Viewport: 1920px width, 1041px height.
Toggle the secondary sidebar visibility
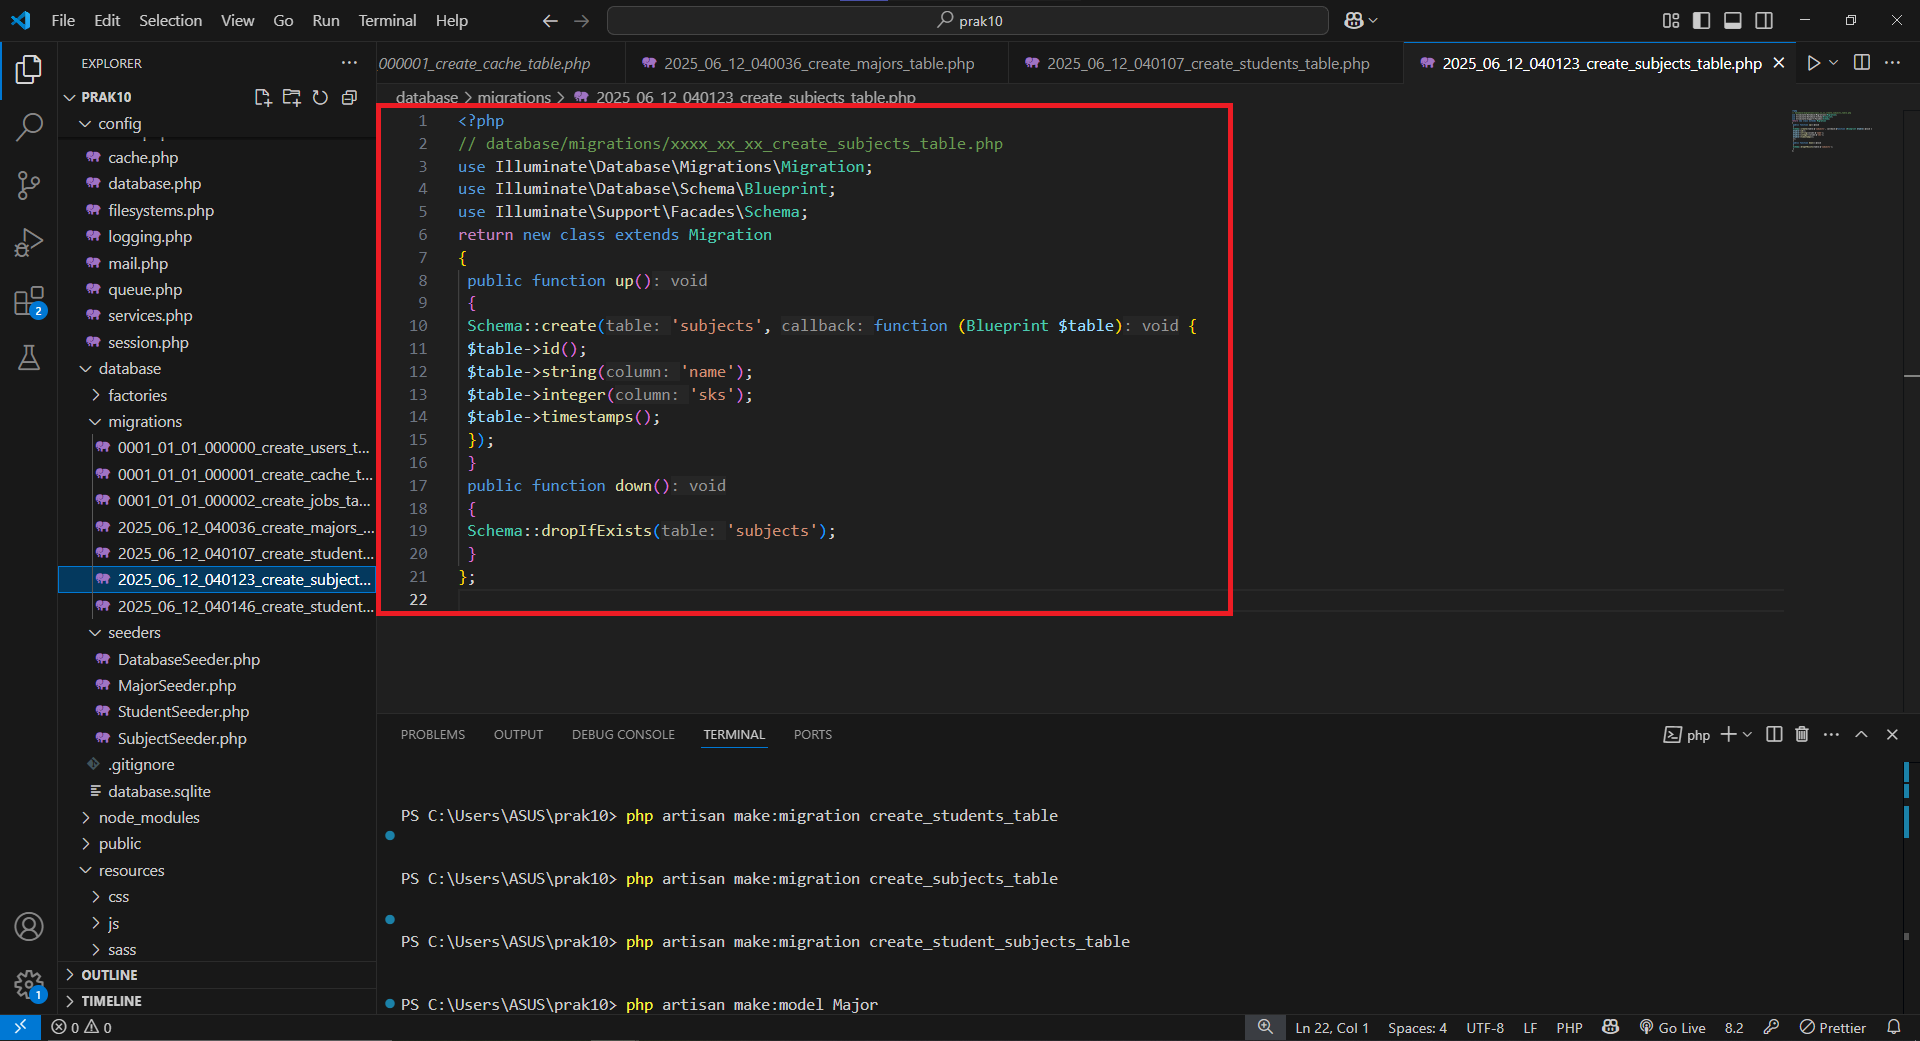tap(1766, 19)
